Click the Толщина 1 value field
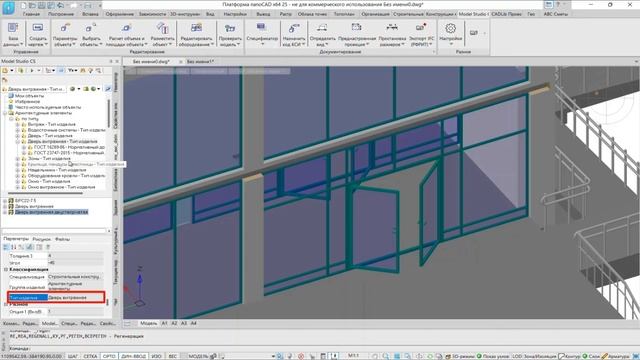This screenshot has width=640, height=360. (x=76, y=256)
